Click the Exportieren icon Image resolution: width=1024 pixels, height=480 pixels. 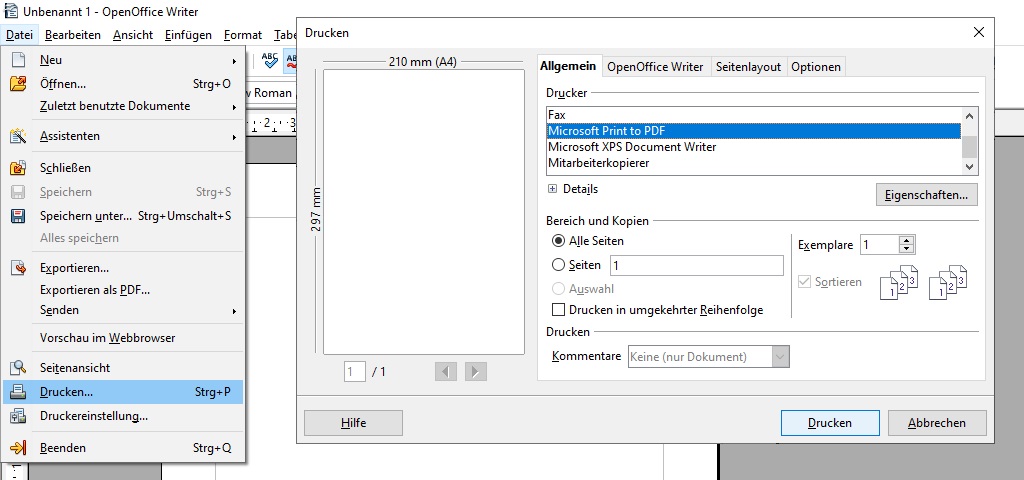[18, 268]
